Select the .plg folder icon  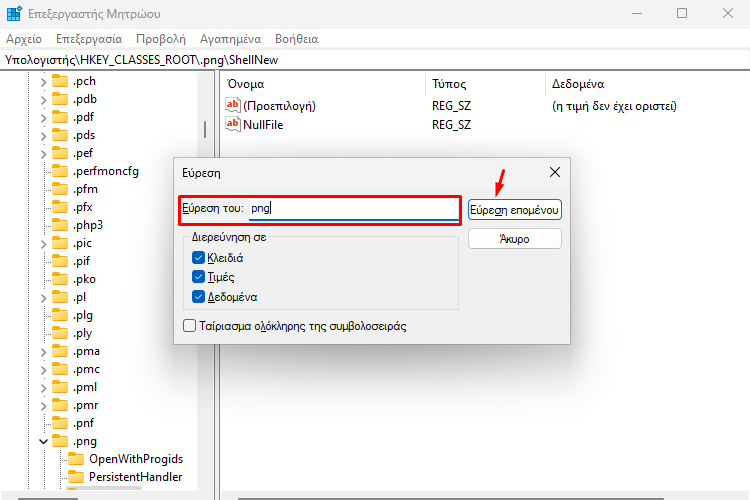(x=60, y=315)
